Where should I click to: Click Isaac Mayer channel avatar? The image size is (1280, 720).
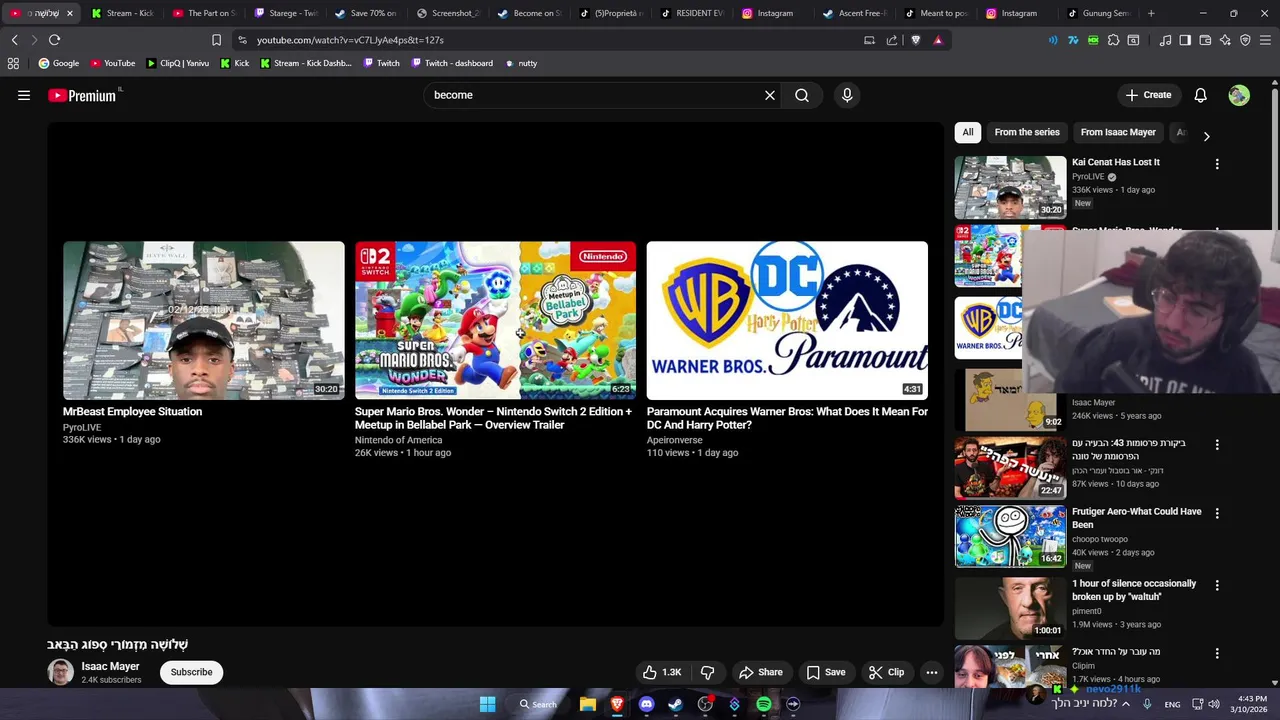pos(60,672)
